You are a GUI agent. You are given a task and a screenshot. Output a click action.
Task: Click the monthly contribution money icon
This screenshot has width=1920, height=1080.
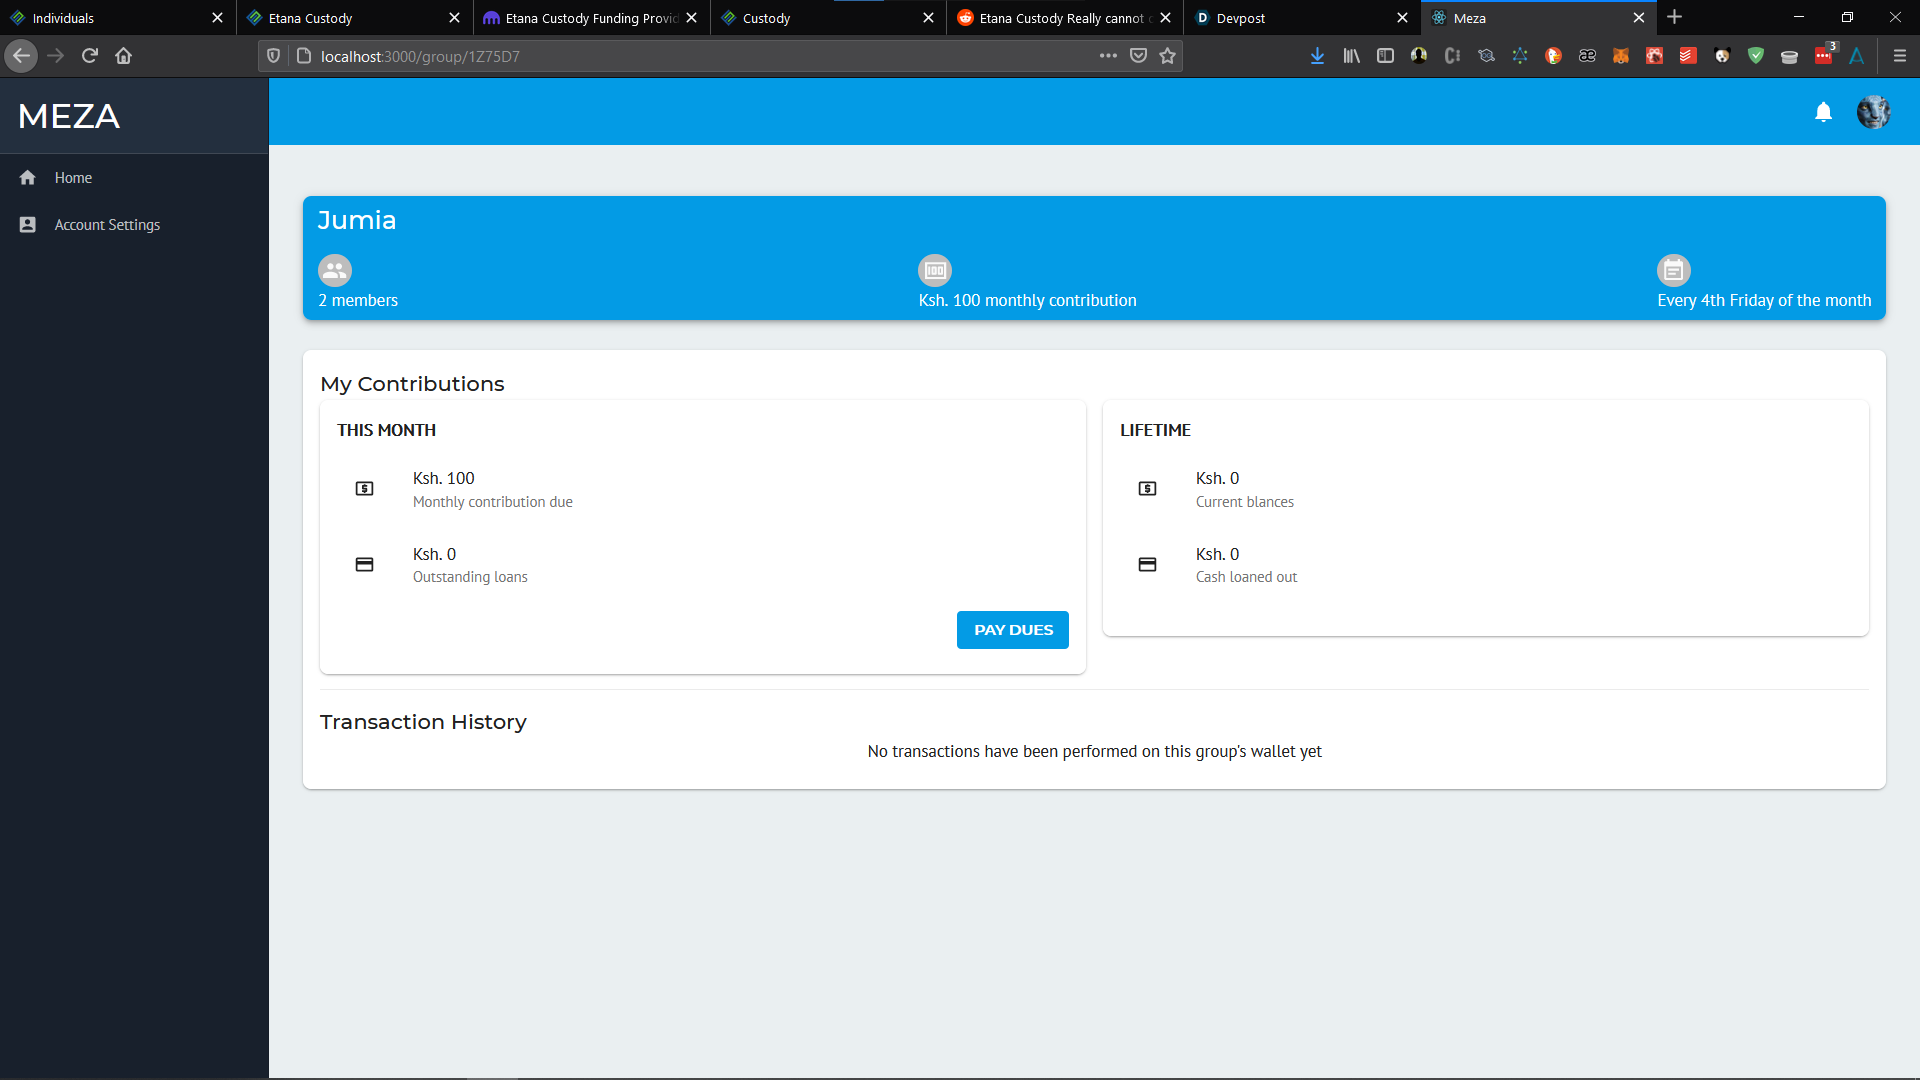click(935, 270)
